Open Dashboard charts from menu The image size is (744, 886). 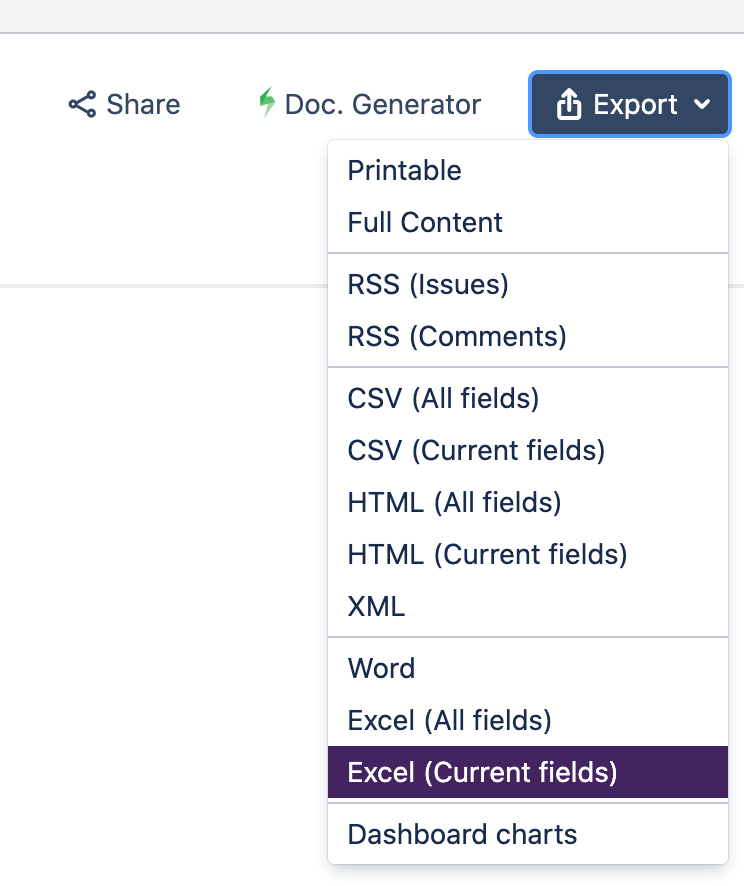coord(462,834)
